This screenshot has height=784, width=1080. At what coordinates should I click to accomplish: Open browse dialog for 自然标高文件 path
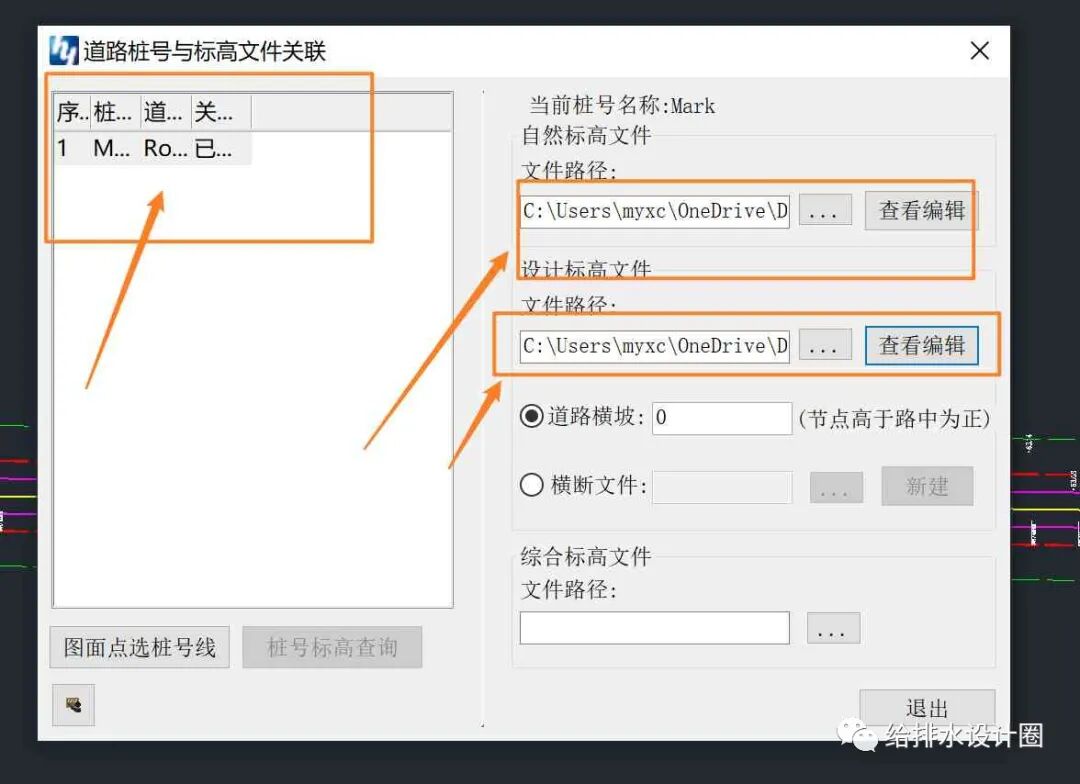[x=824, y=210]
